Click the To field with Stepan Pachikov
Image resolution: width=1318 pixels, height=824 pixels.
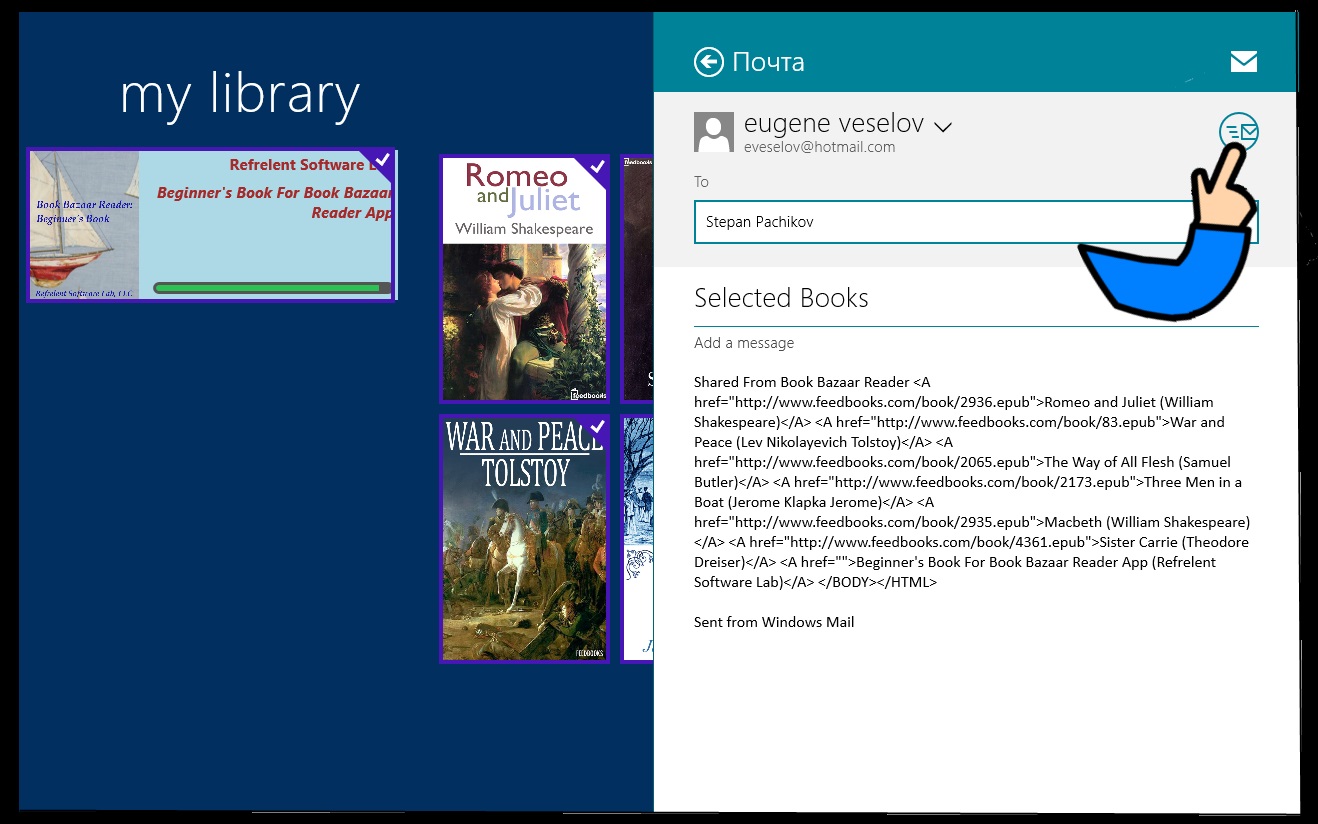click(940, 222)
